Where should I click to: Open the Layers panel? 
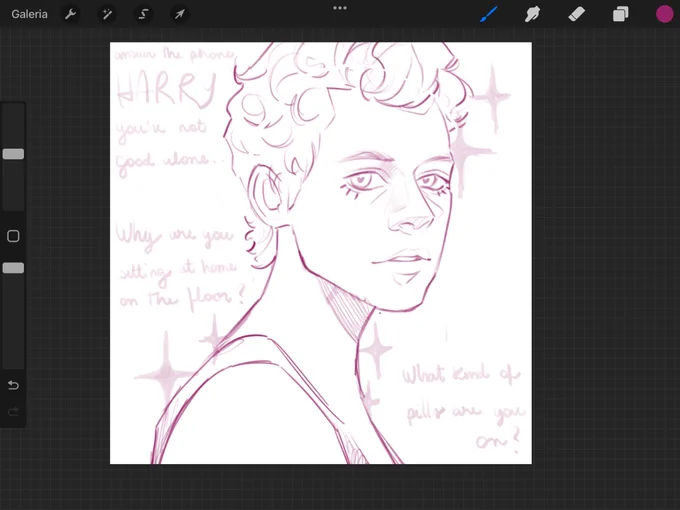pos(621,14)
